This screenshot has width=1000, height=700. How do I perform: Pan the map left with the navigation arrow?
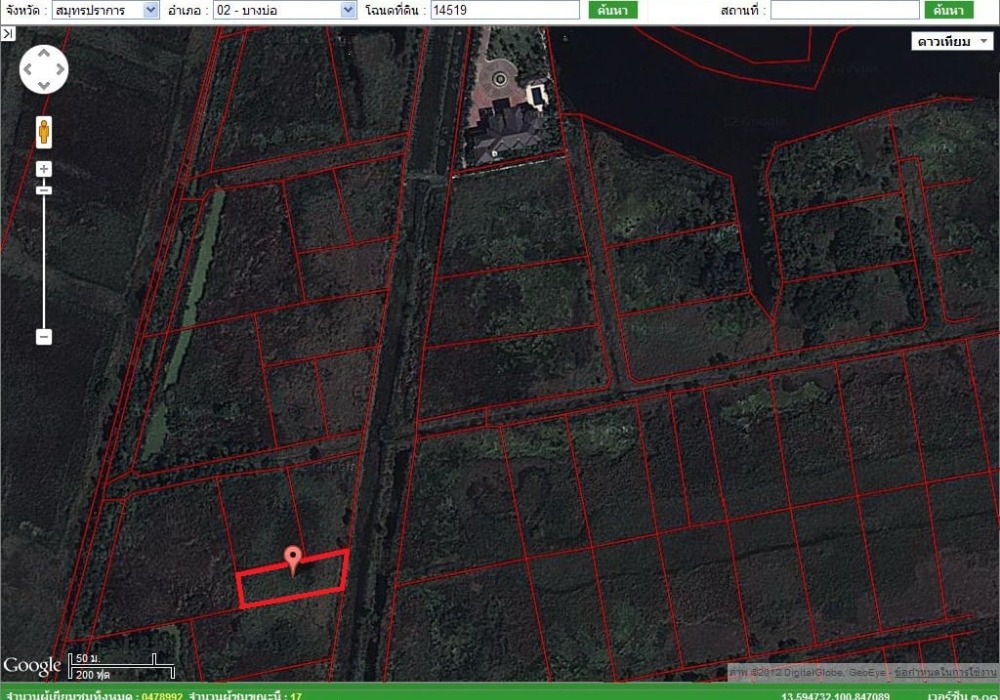pos(27,69)
